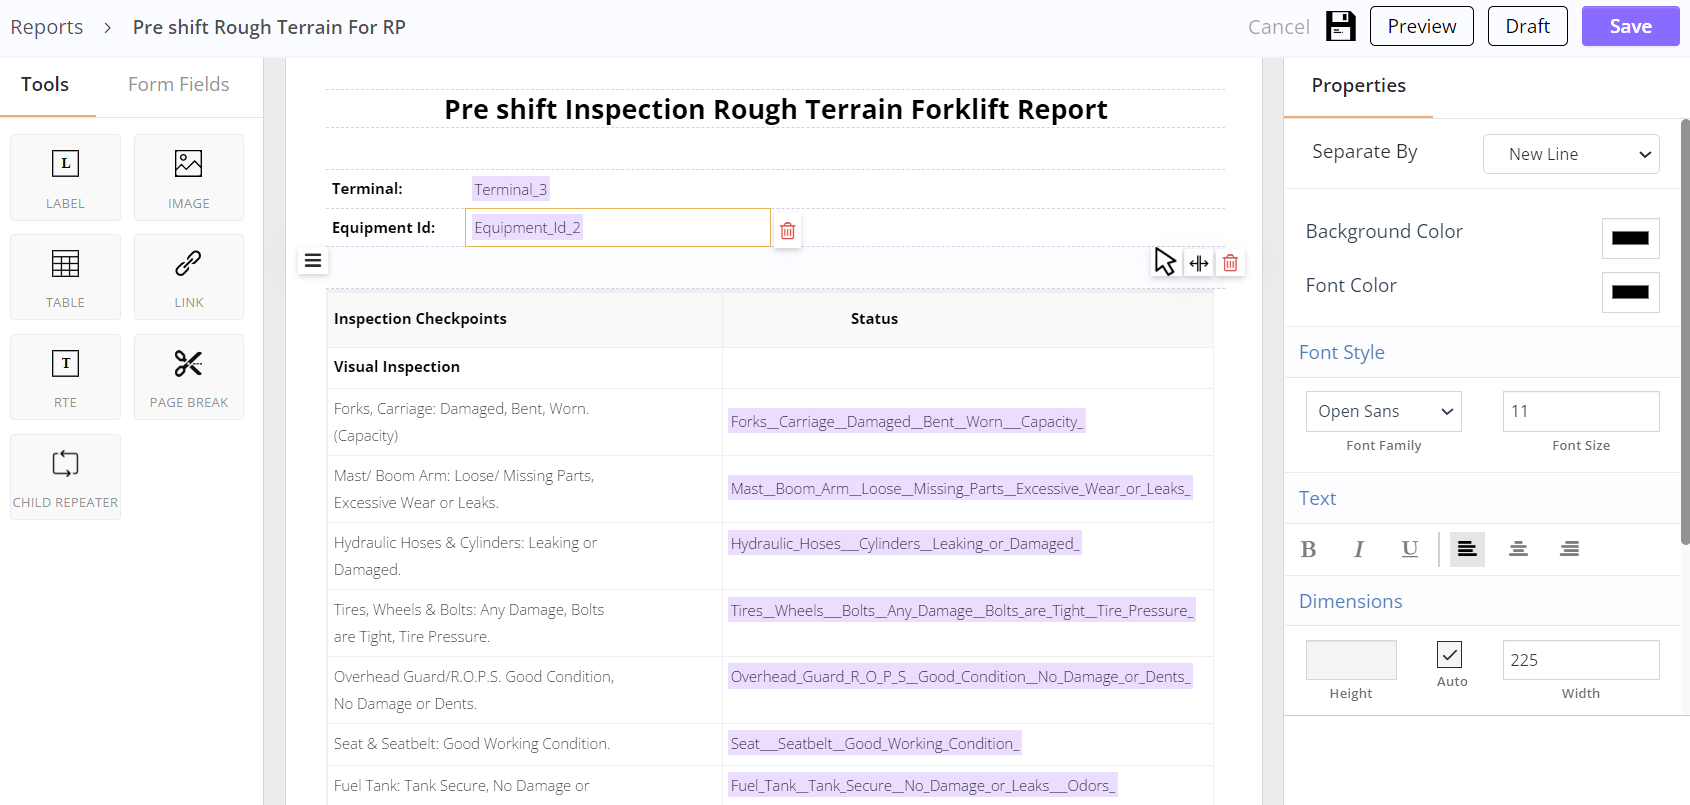
Task: Open the Font Family dropdown
Action: point(1383,411)
